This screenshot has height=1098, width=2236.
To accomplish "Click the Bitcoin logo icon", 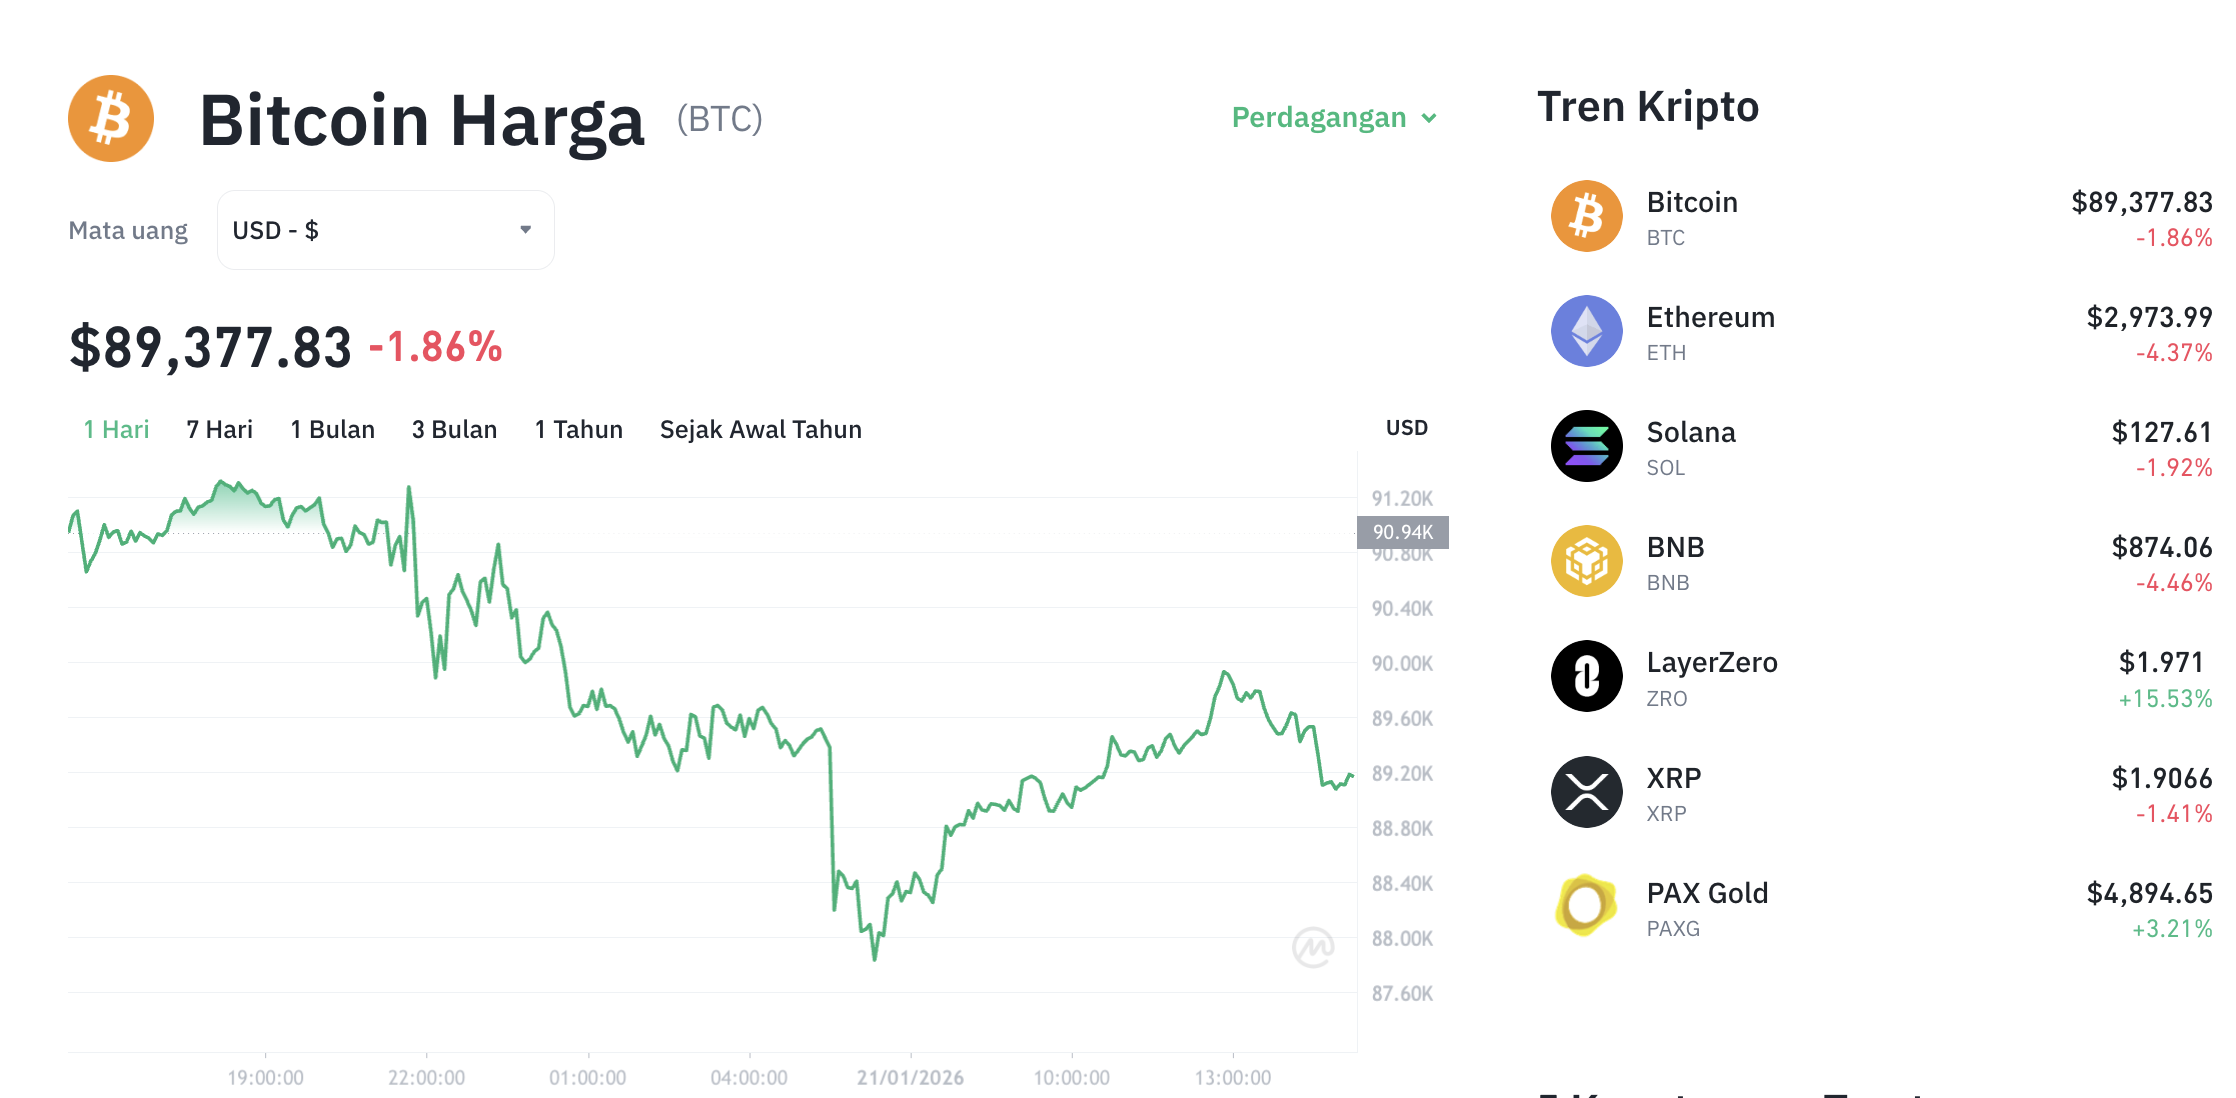I will point(1586,215).
